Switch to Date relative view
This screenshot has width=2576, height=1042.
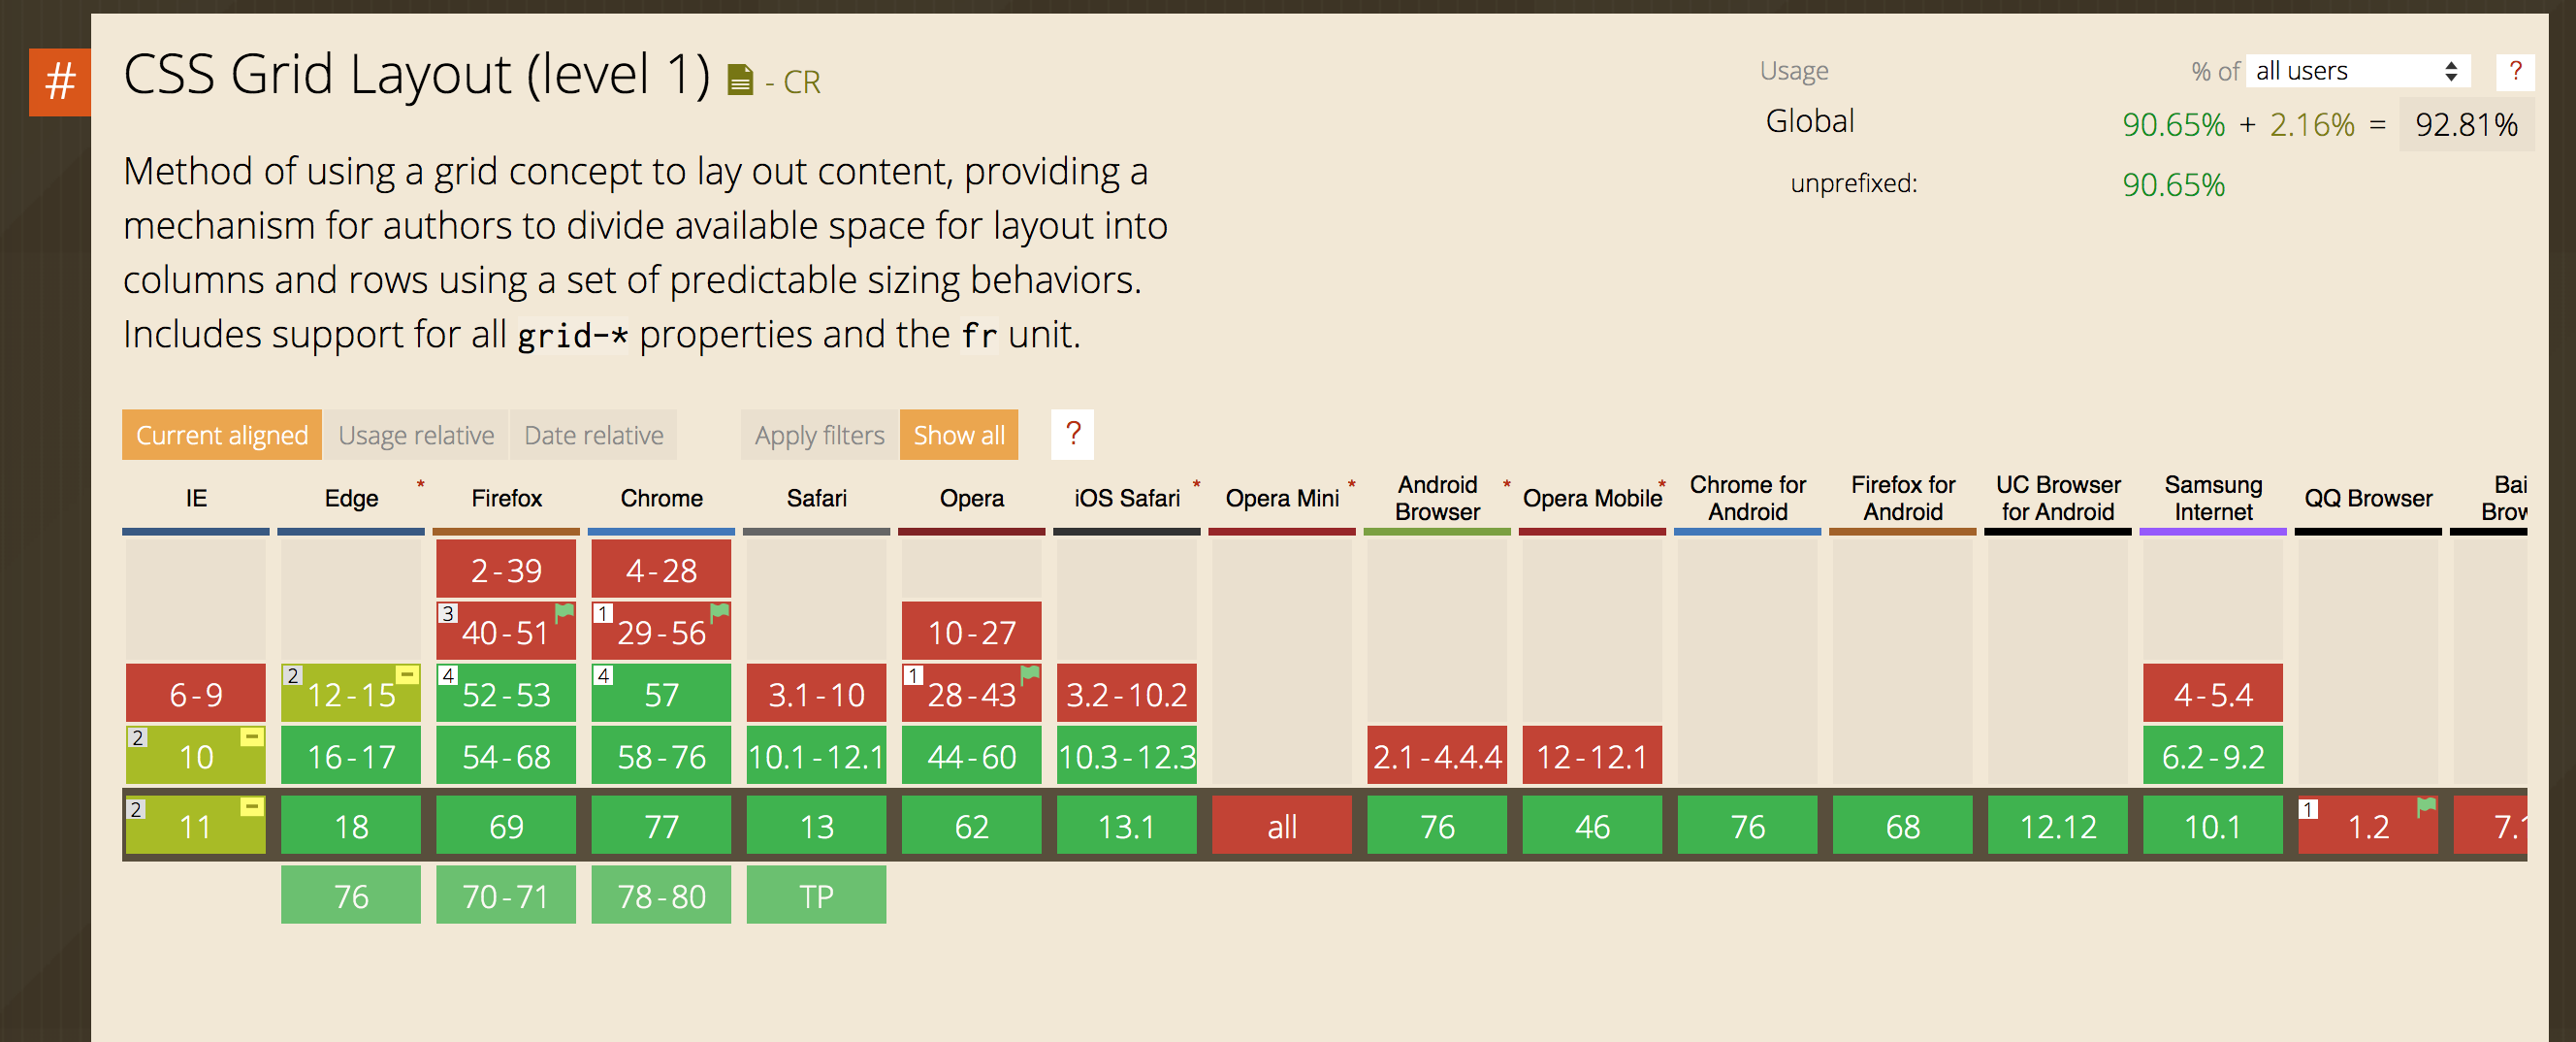[x=593, y=435]
